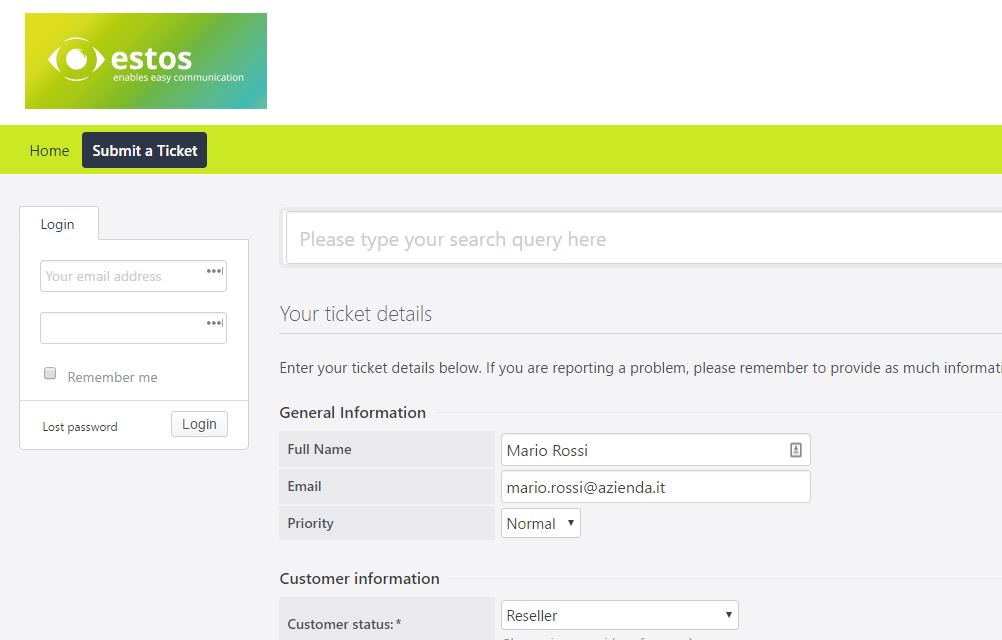Focus the login password field
The image size is (1002, 640).
(134, 328)
